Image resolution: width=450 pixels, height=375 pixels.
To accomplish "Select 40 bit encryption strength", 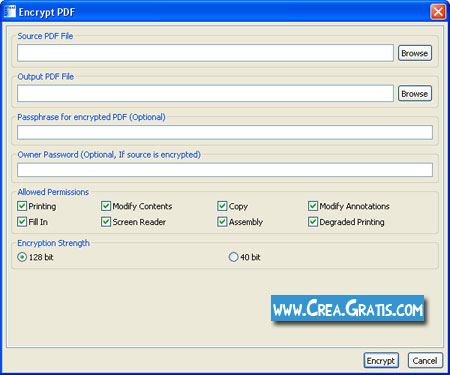I will (233, 257).
